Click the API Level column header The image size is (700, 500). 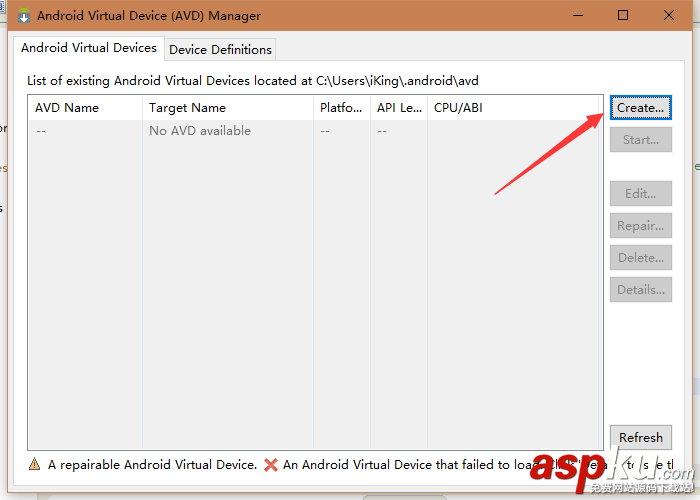[399, 108]
